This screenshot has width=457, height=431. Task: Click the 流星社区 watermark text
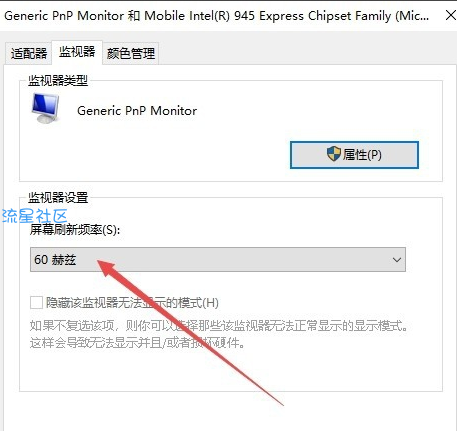click(x=35, y=216)
